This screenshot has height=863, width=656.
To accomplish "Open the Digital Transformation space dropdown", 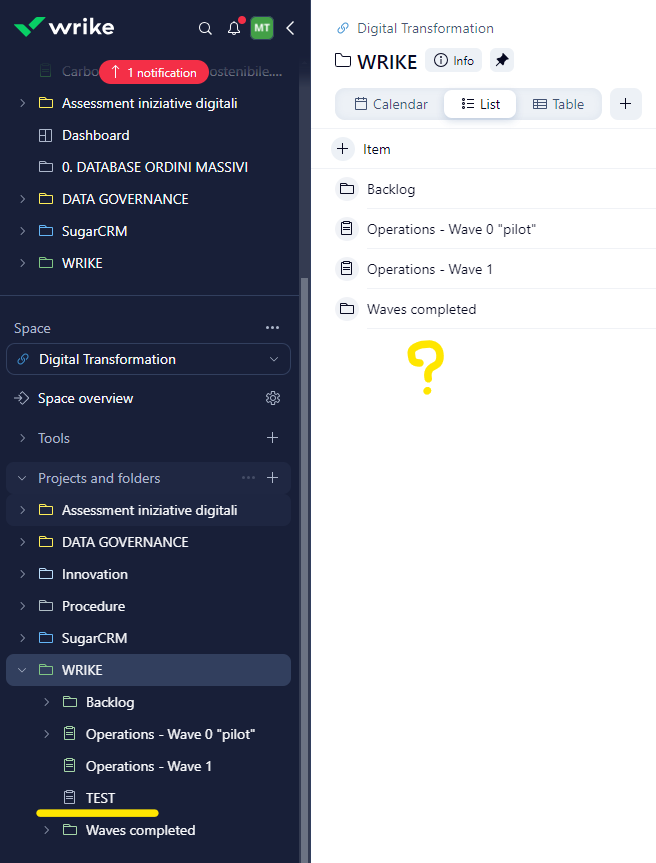I will [148, 359].
